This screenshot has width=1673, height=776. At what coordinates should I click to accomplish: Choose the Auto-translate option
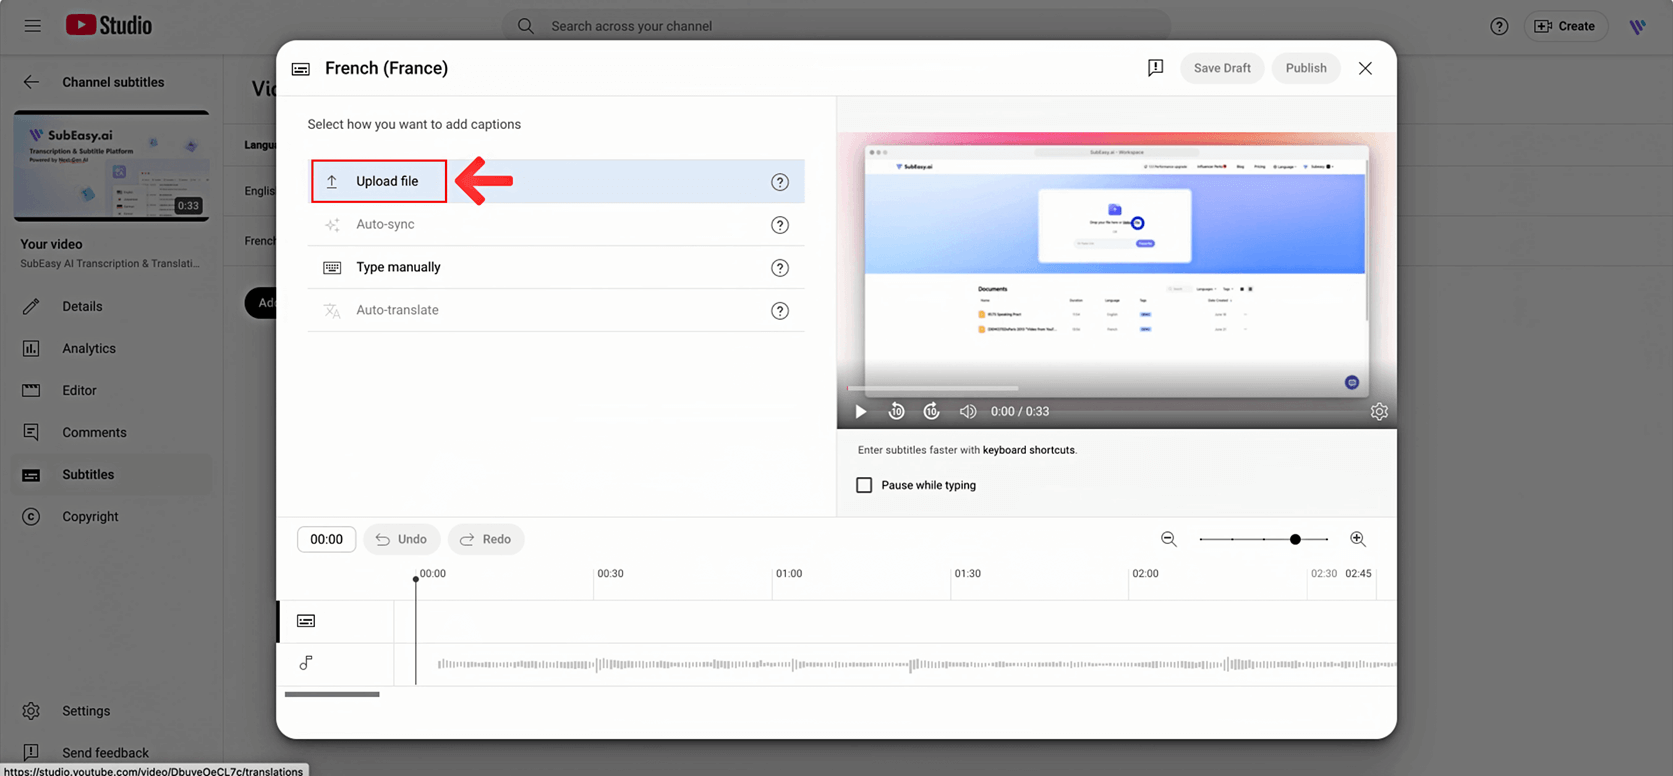(x=556, y=310)
